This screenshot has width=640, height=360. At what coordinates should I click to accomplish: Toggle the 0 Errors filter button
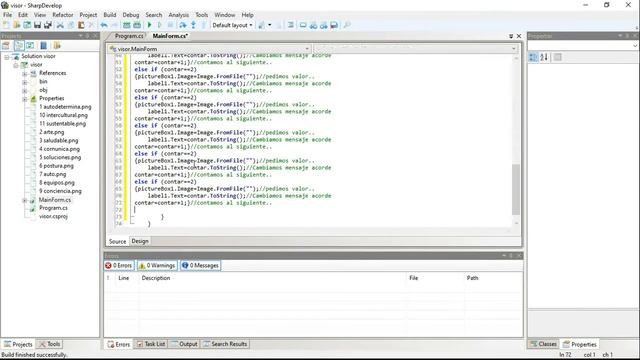click(119, 266)
